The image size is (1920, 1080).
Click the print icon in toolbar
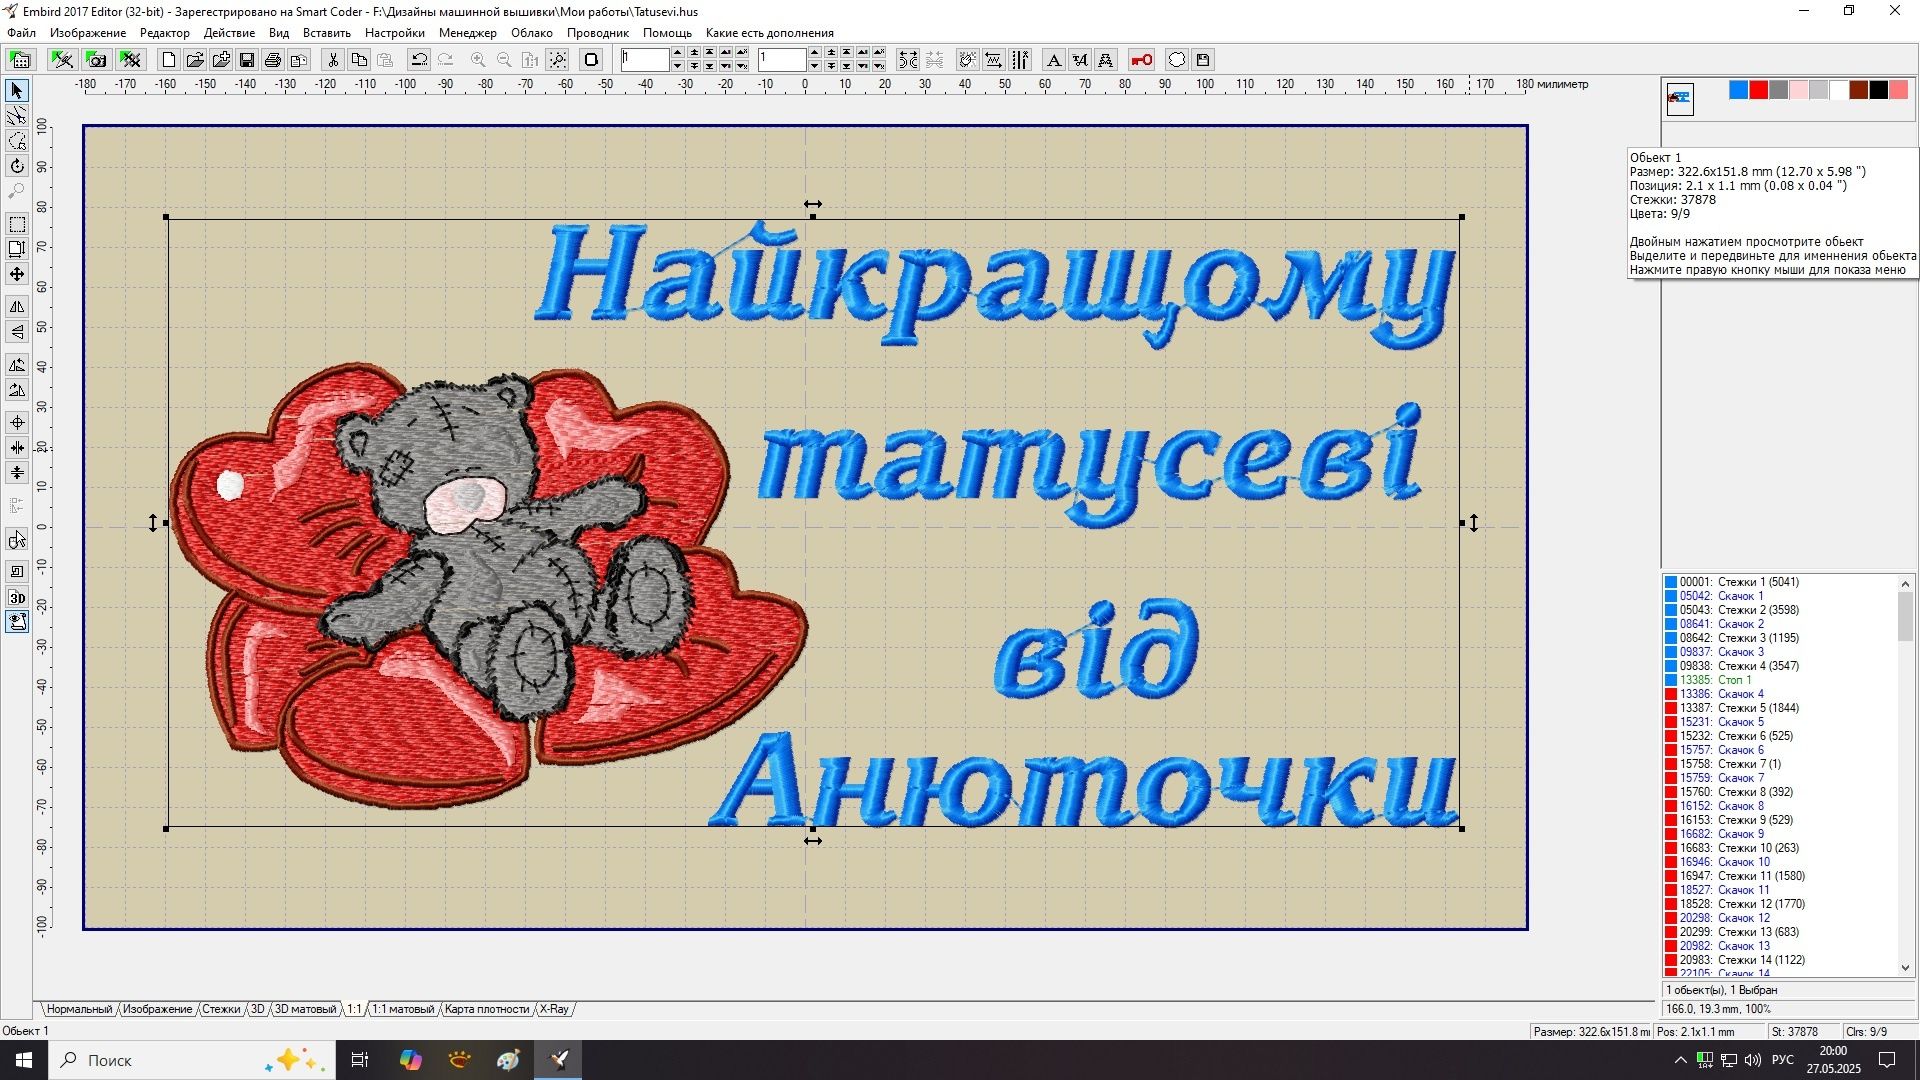click(273, 60)
